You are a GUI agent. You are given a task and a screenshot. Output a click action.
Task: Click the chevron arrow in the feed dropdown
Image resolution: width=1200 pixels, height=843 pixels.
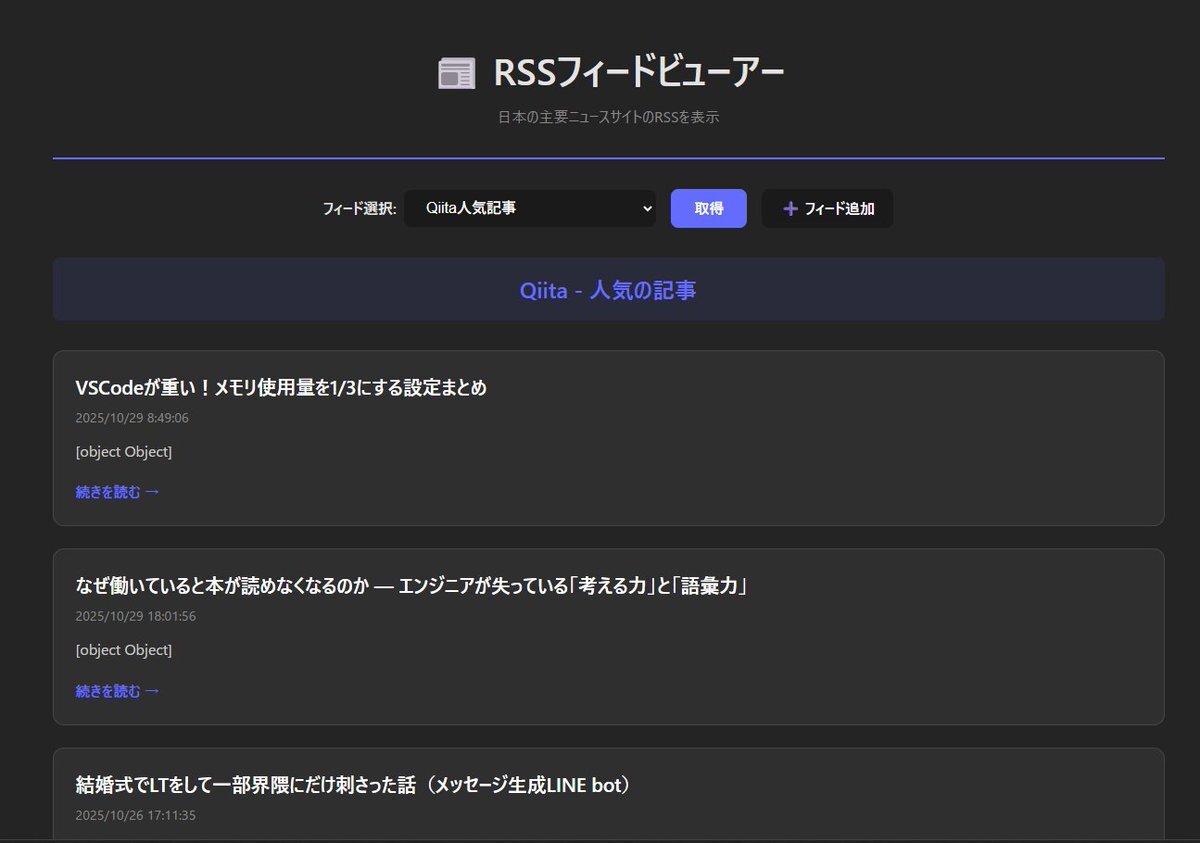pyautogui.click(x=647, y=209)
